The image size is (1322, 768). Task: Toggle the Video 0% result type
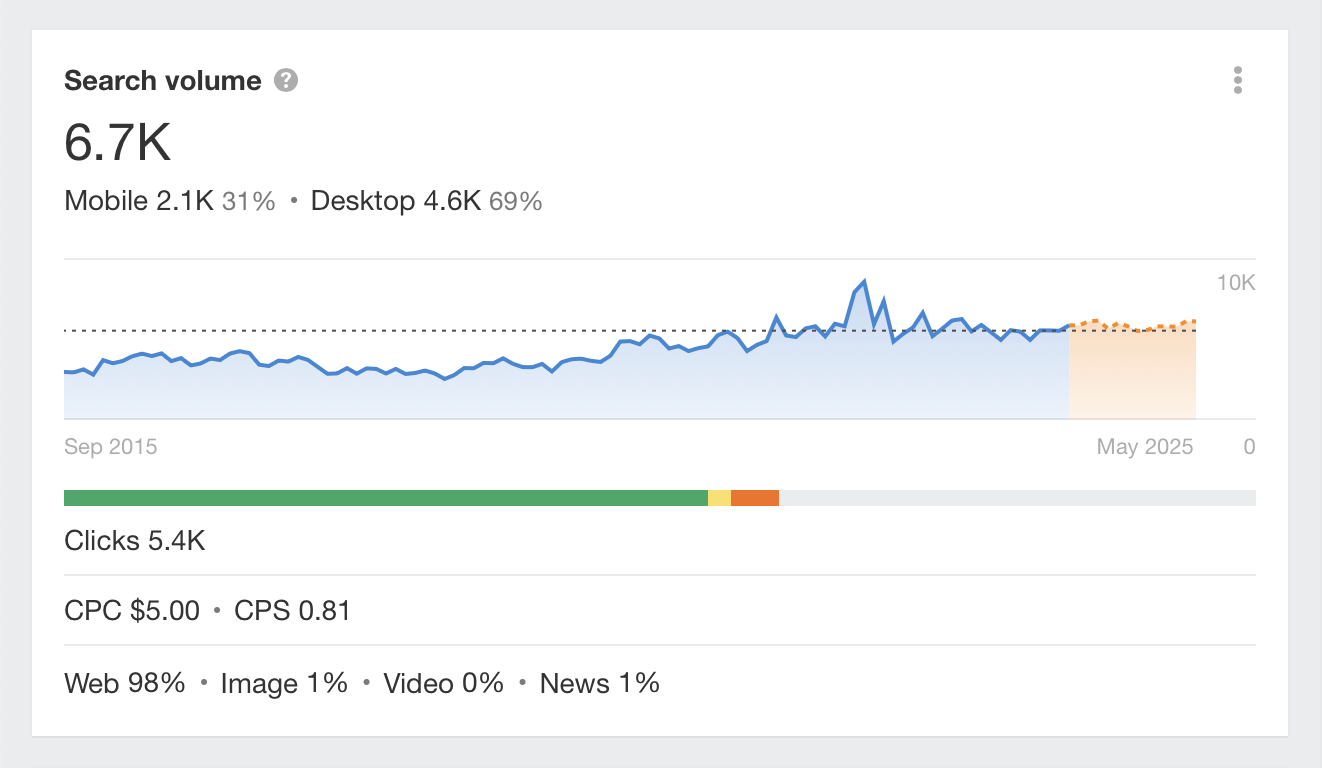443,683
